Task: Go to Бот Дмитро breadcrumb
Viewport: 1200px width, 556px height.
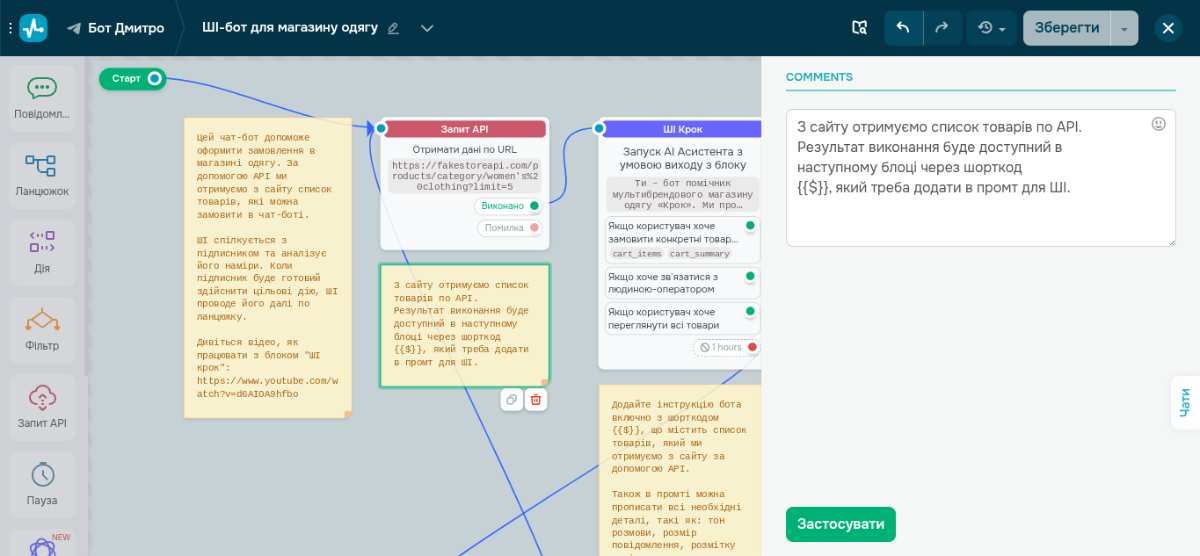Action: pyautogui.click(x=116, y=28)
